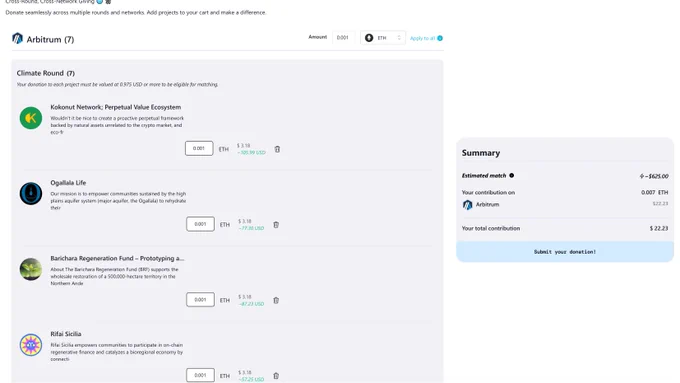Click the Estimated match info icon
The image size is (680, 383).
pos(512,175)
